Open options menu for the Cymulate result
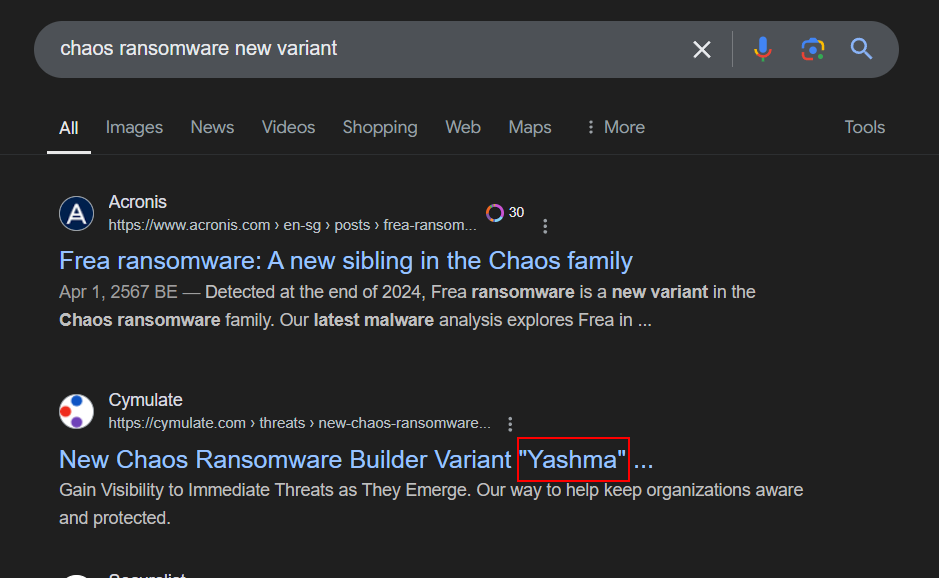Viewport: 939px width, 578px height. tap(510, 424)
